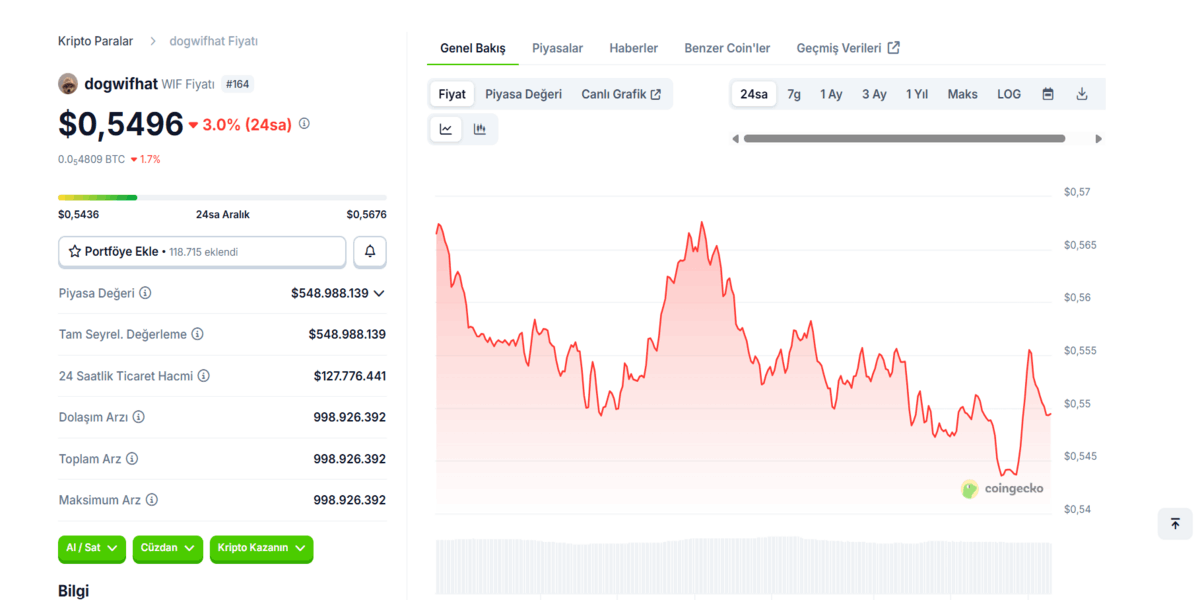Select the line chart view icon
This screenshot has width=1200, height=600.
pos(446,129)
